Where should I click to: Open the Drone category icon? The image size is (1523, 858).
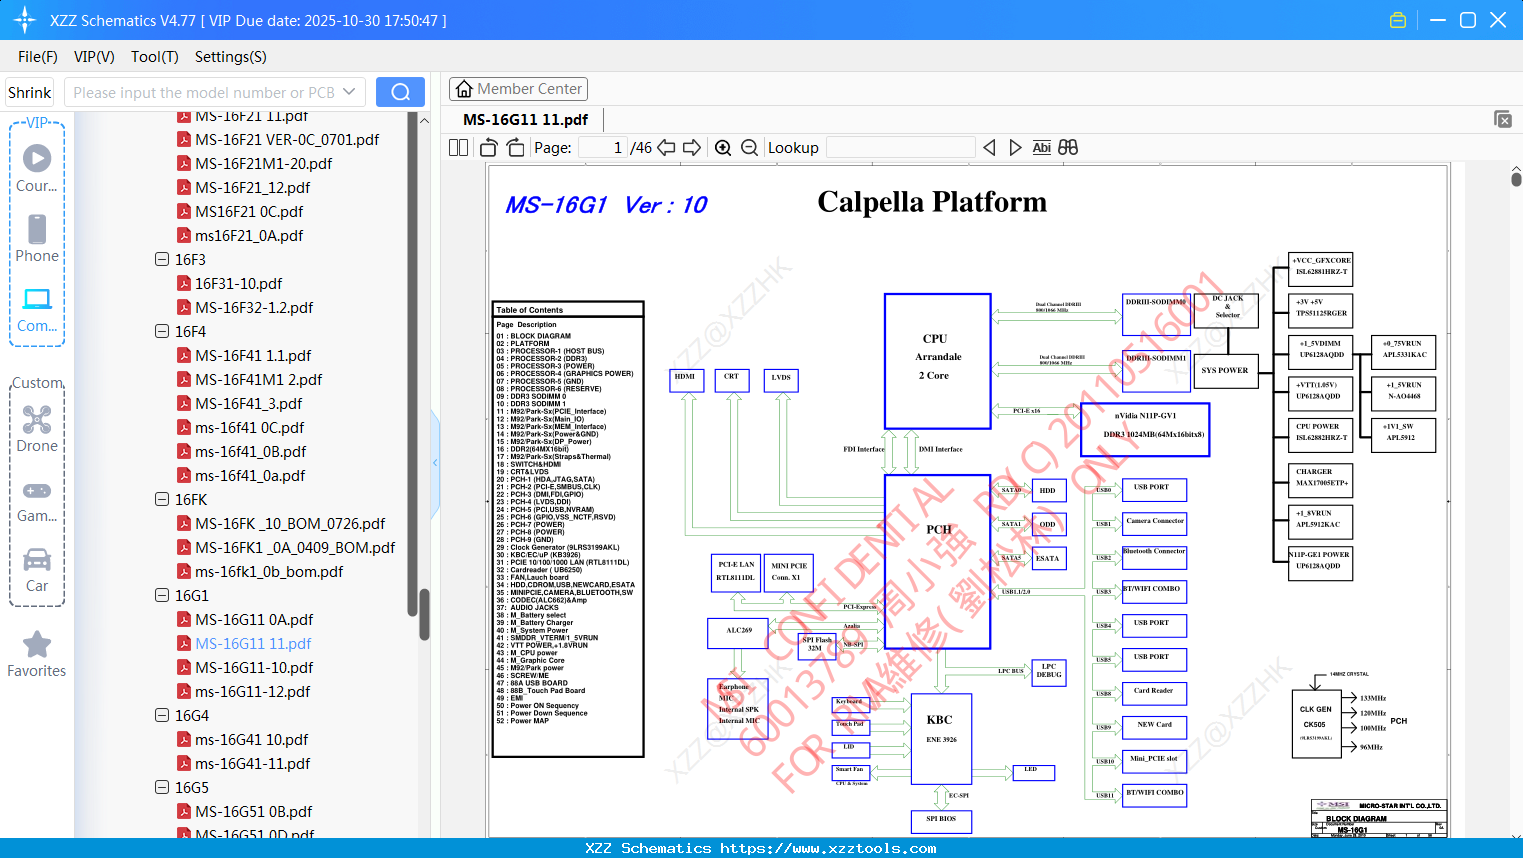(37, 428)
